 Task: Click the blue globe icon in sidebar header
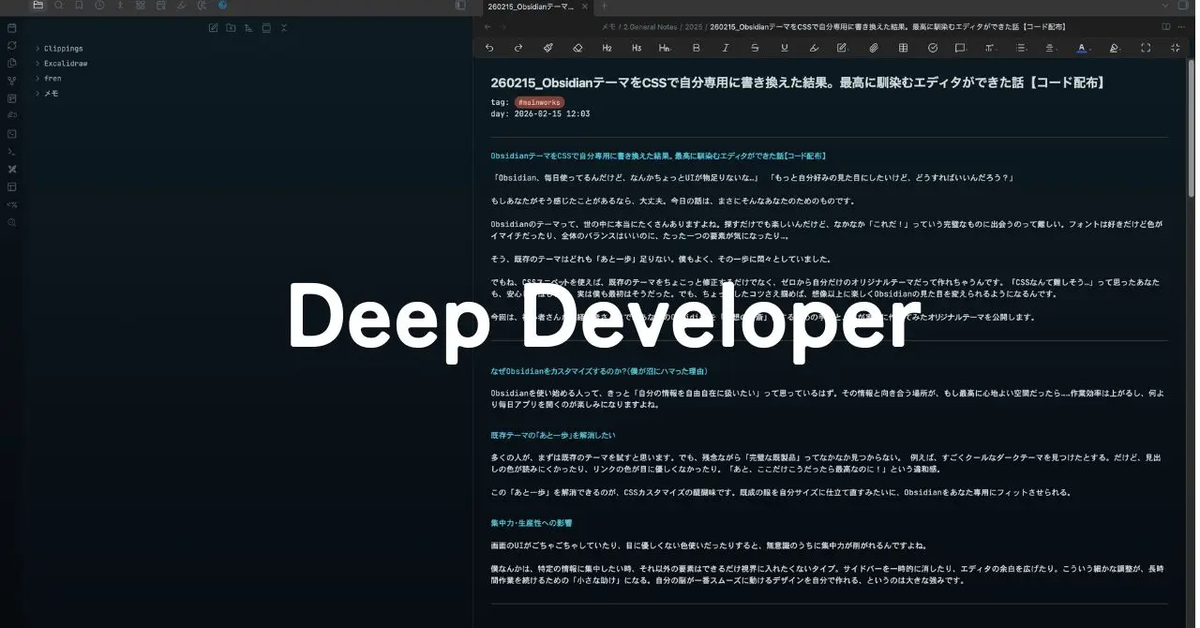222,5
